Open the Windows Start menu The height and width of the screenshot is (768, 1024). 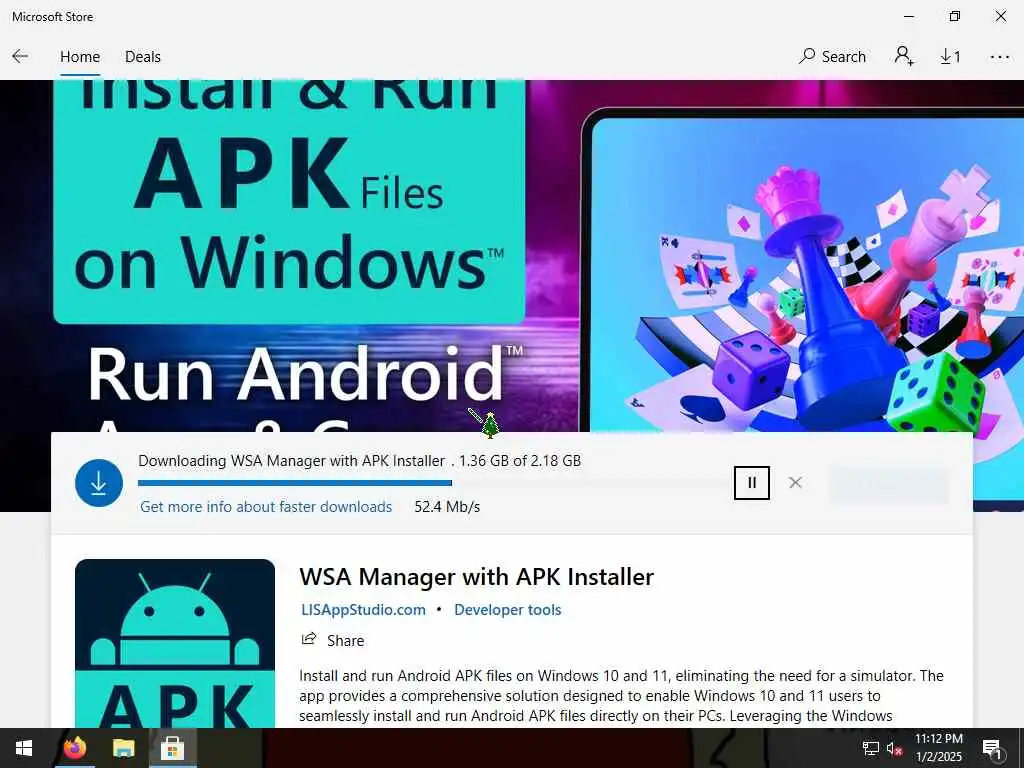tap(24, 748)
